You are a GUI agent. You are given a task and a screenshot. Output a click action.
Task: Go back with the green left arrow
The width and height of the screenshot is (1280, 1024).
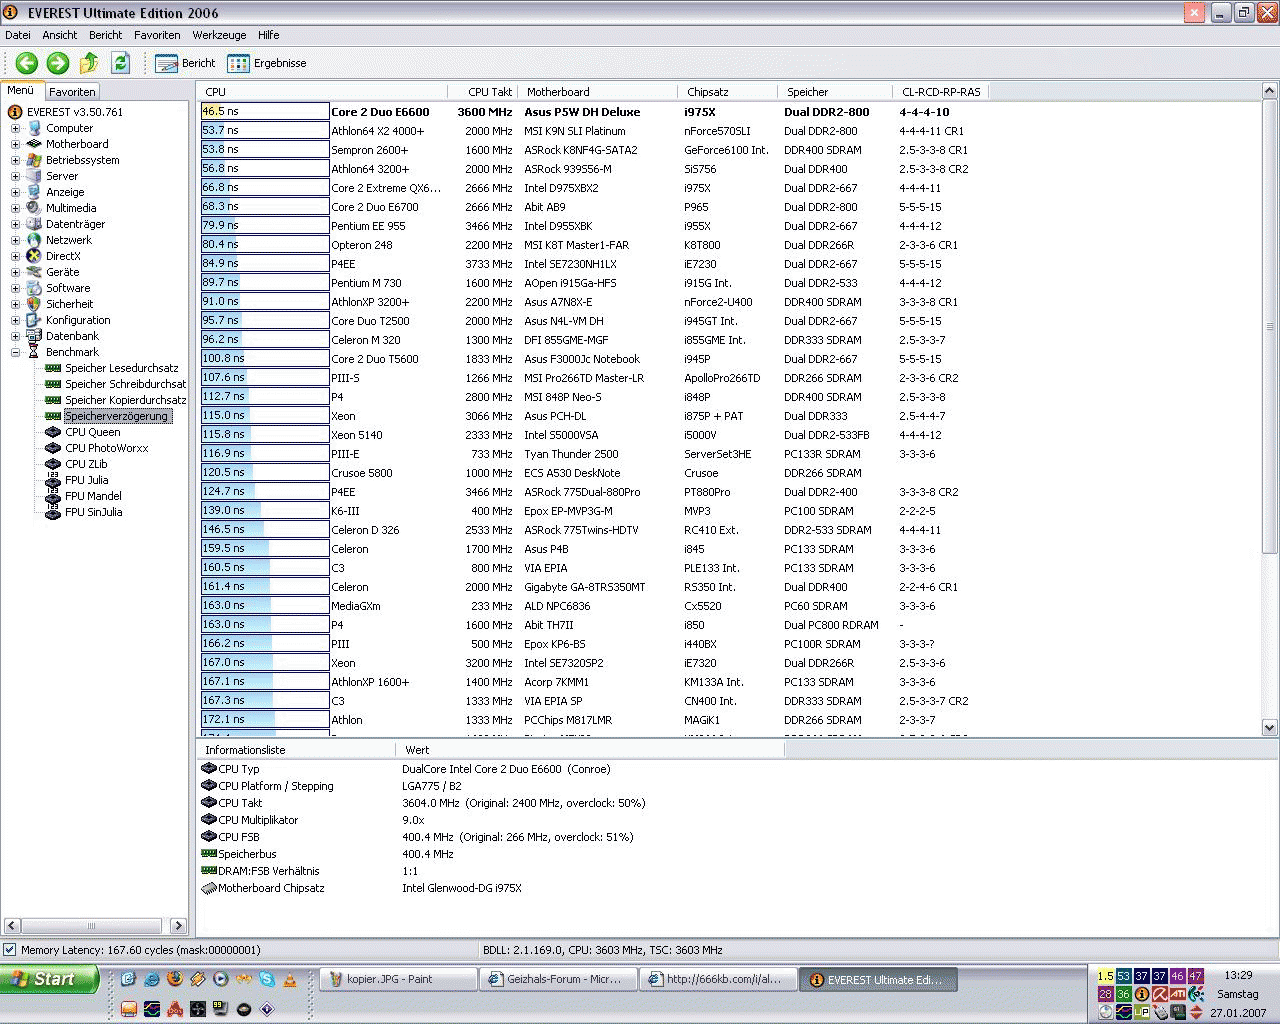click(27, 63)
